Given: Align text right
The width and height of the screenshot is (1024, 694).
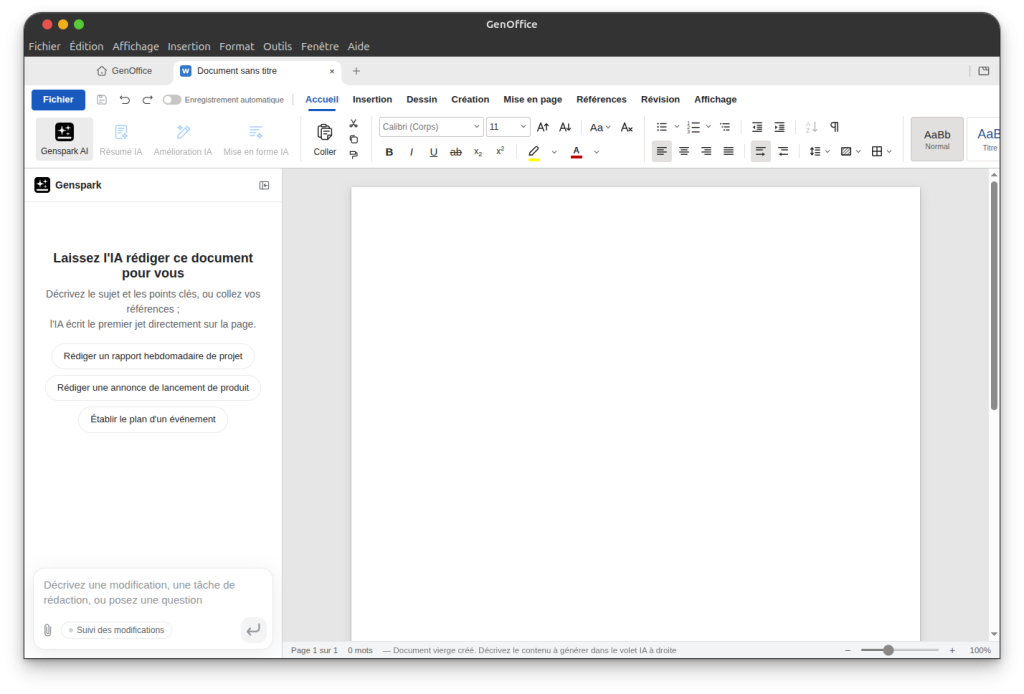Looking at the screenshot, I should coord(706,151).
